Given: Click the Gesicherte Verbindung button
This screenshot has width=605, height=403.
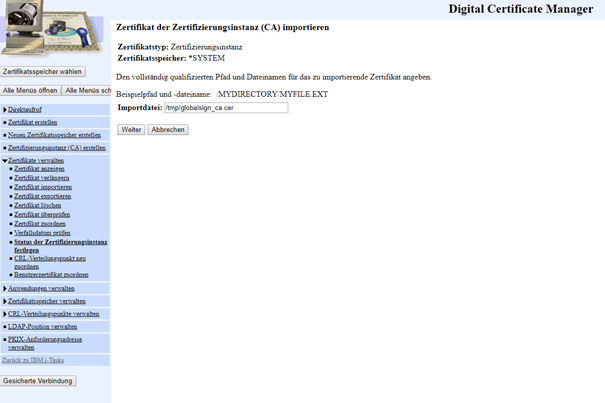Looking at the screenshot, I should [x=38, y=381].
